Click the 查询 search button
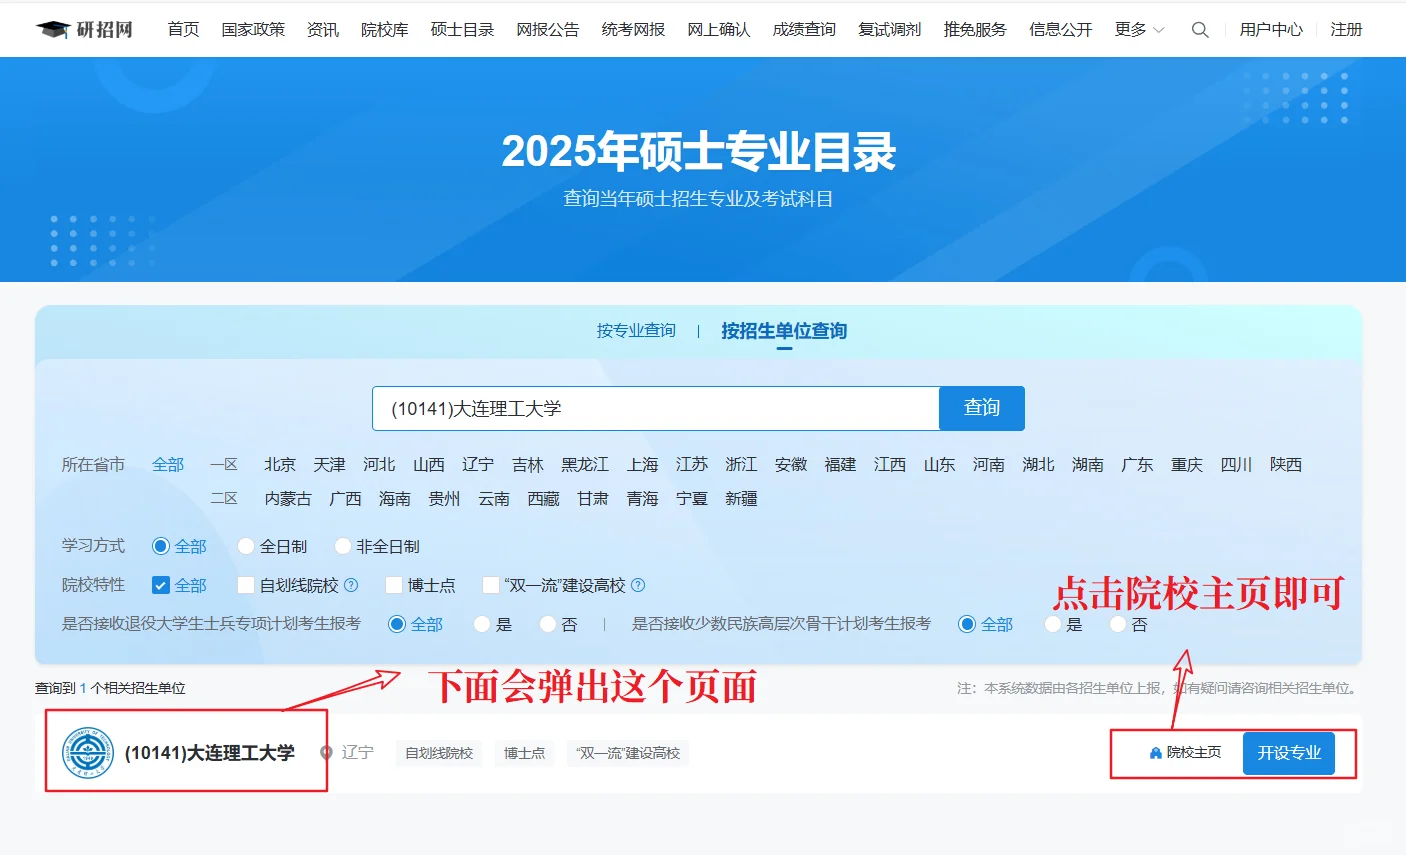This screenshot has height=855, width=1406. 981,408
